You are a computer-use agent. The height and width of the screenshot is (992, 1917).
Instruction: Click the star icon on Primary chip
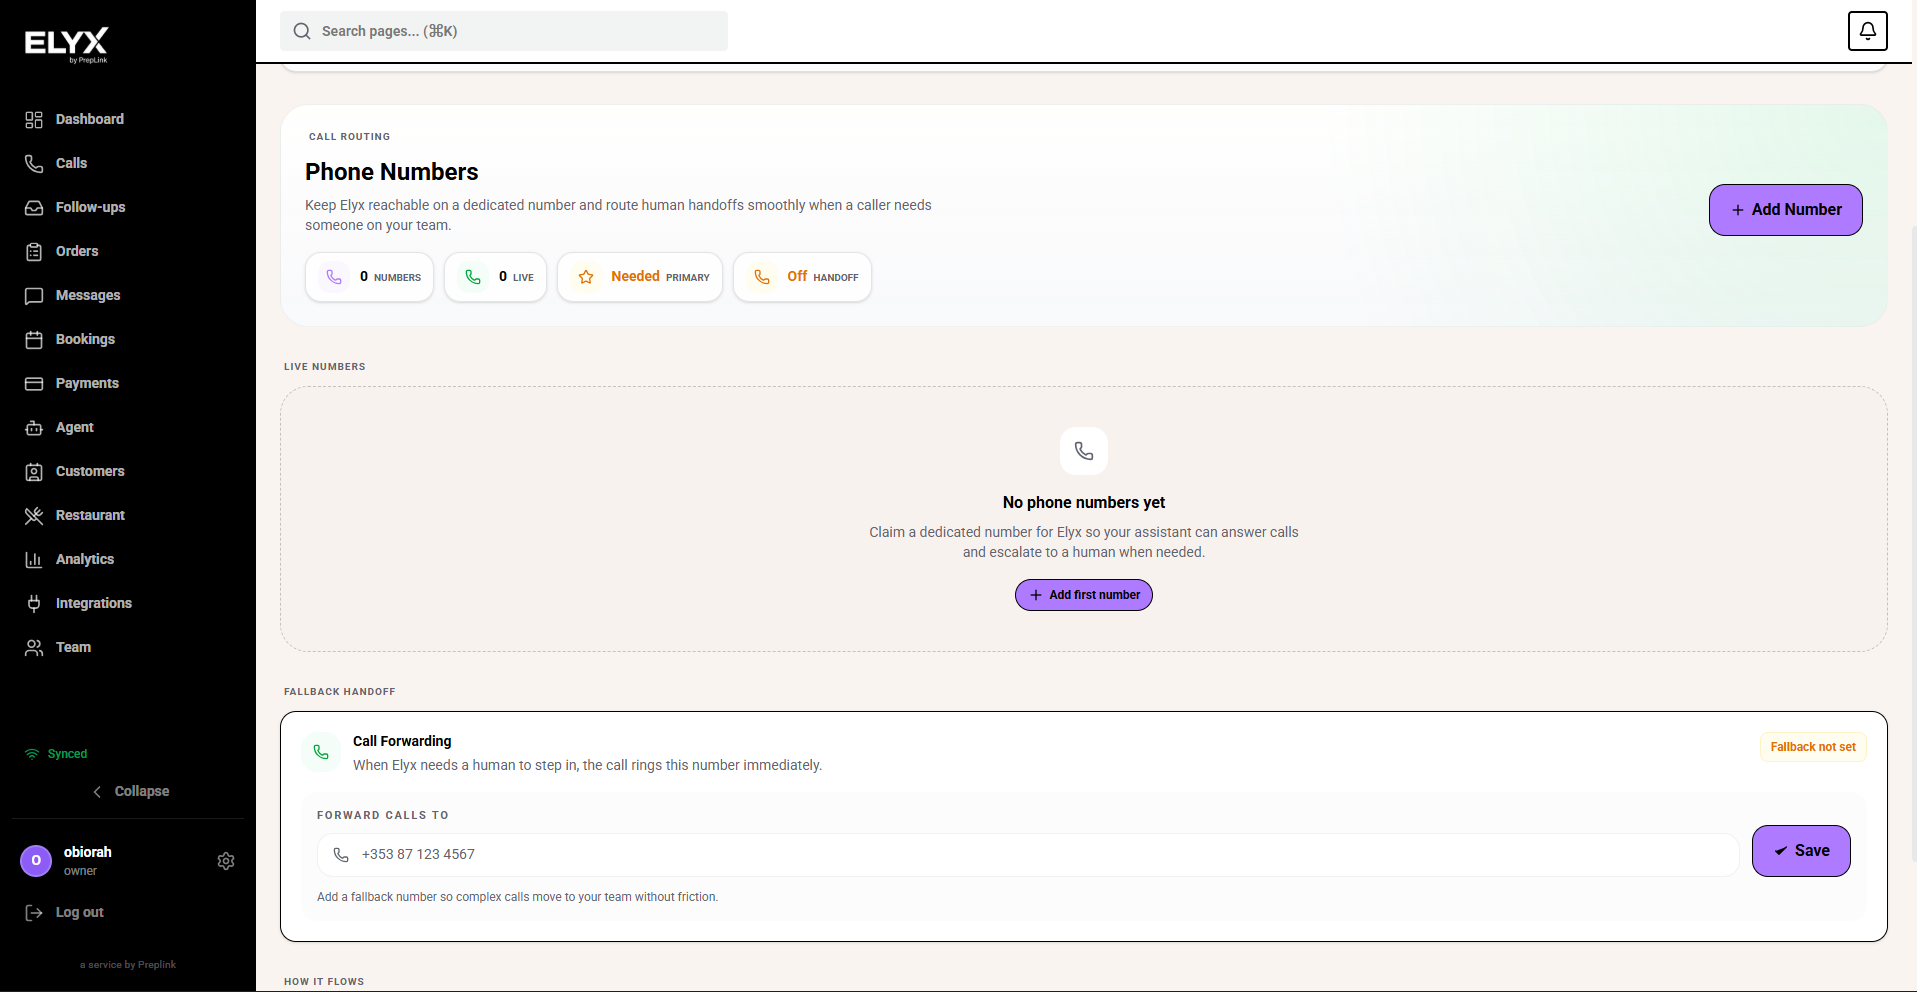click(586, 277)
